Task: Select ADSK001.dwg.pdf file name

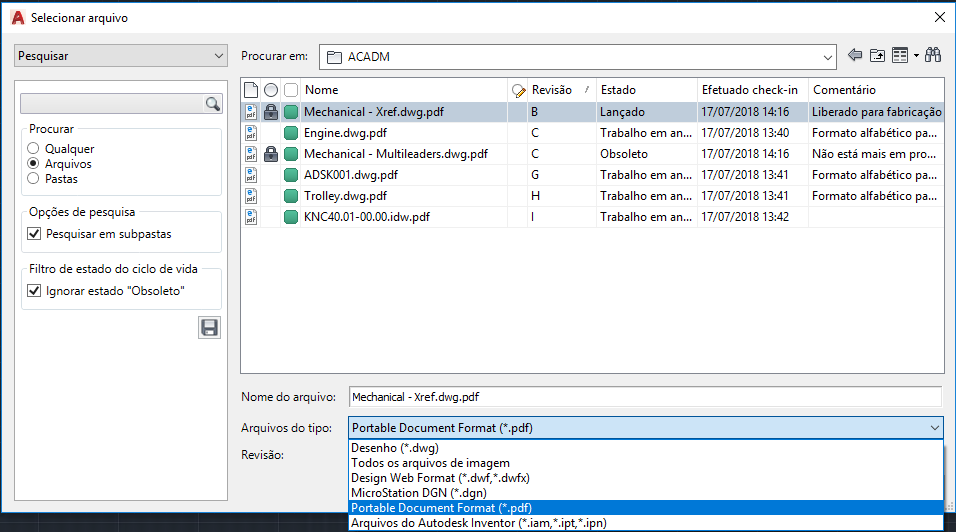Action: [x=351, y=175]
